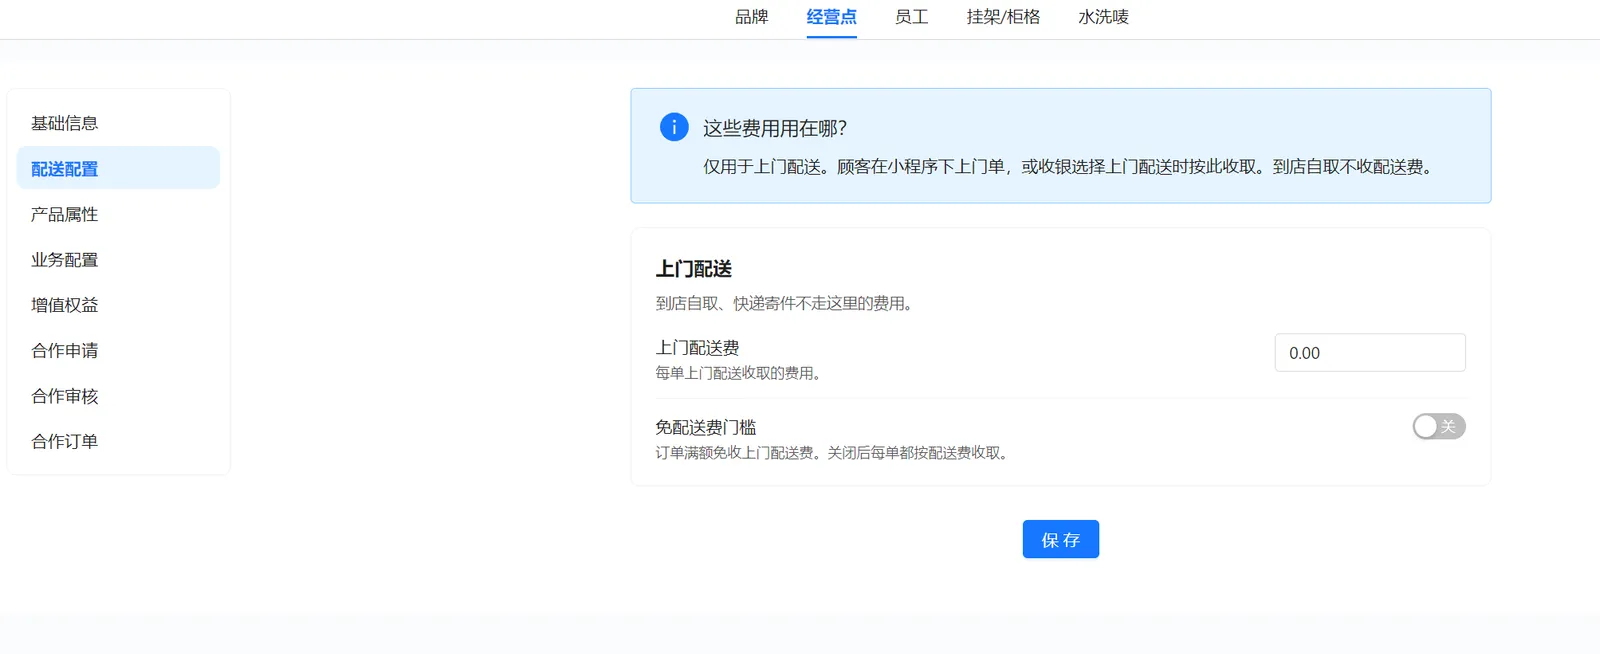Click the blue info icon in the notice
Image resolution: width=1600 pixels, height=654 pixels.
tap(674, 127)
